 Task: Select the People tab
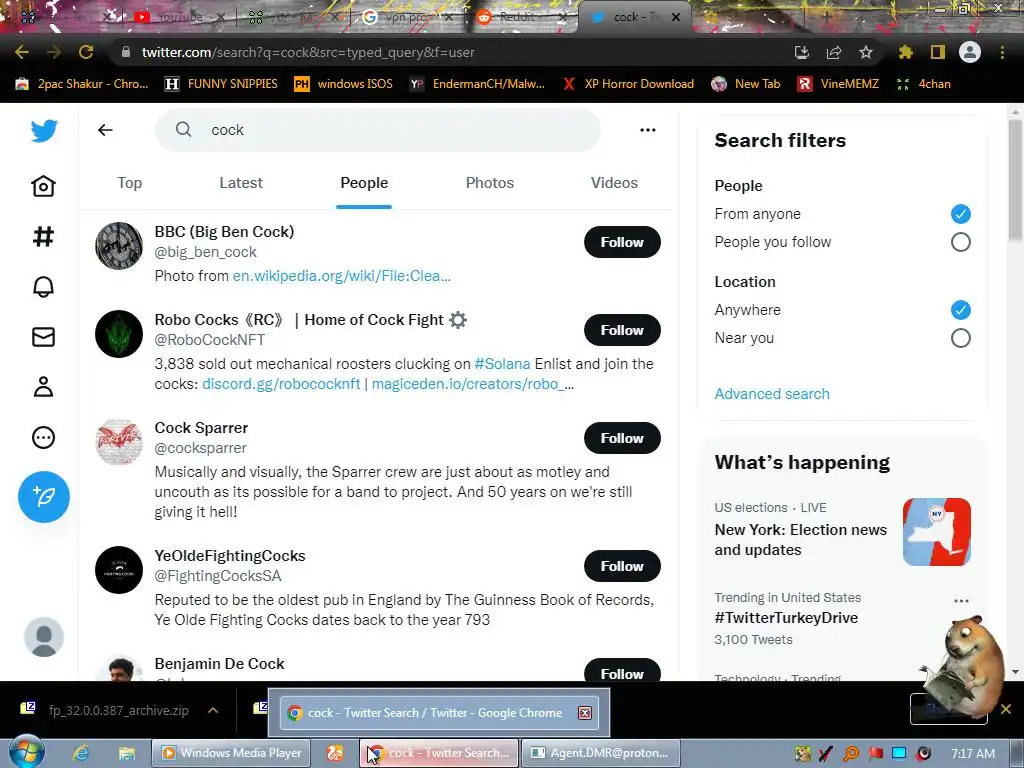364,183
